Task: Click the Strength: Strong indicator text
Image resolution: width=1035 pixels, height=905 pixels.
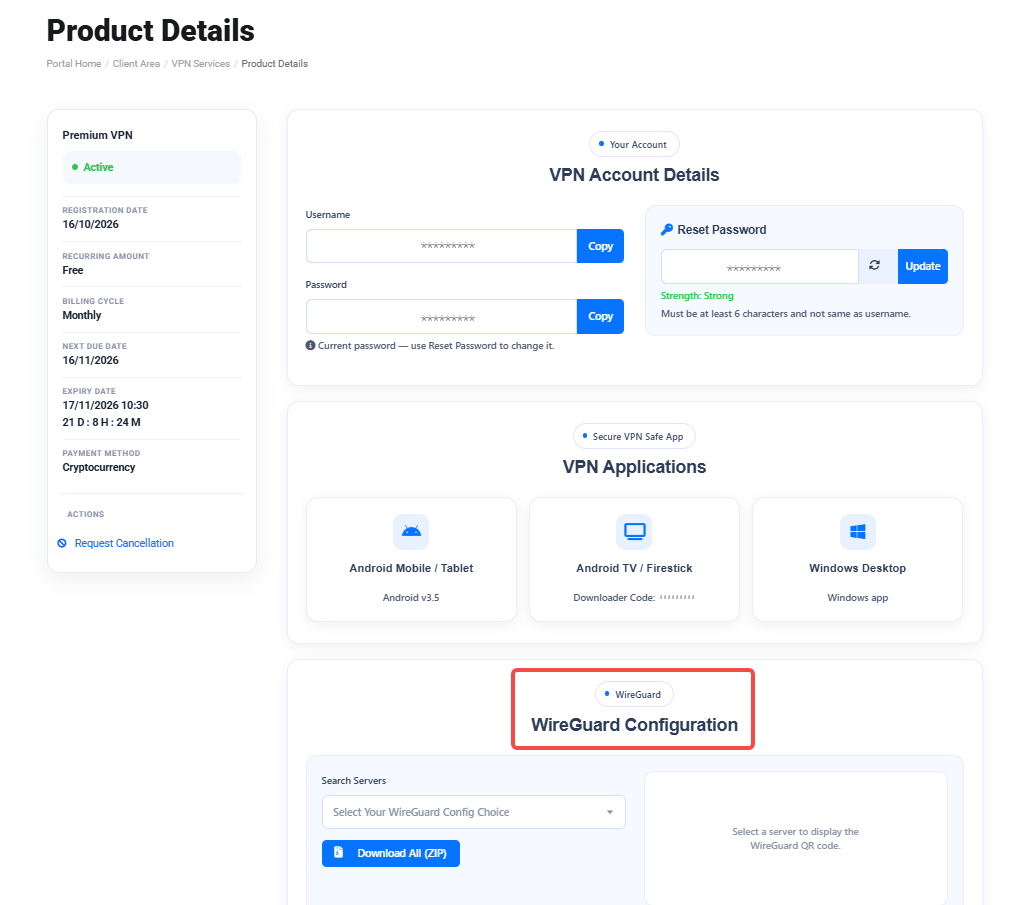Action: pyautogui.click(x=697, y=296)
